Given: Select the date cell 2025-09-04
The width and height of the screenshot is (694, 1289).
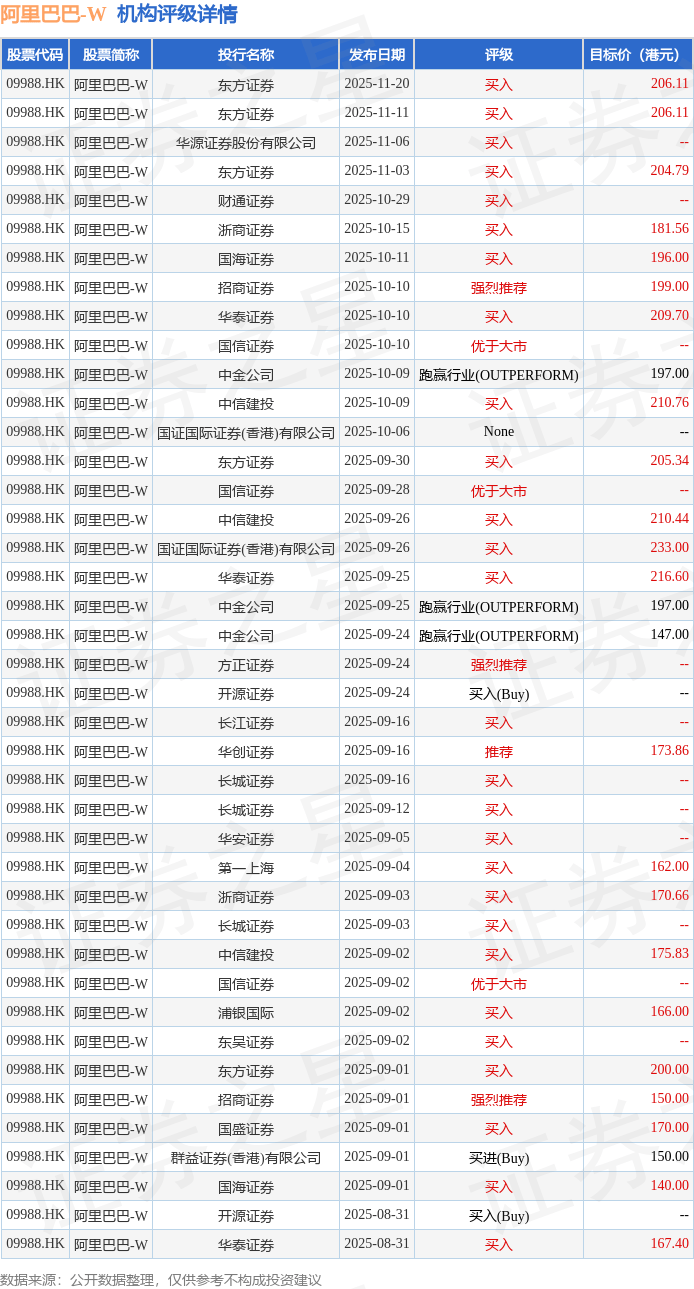Looking at the screenshot, I should (x=377, y=867).
